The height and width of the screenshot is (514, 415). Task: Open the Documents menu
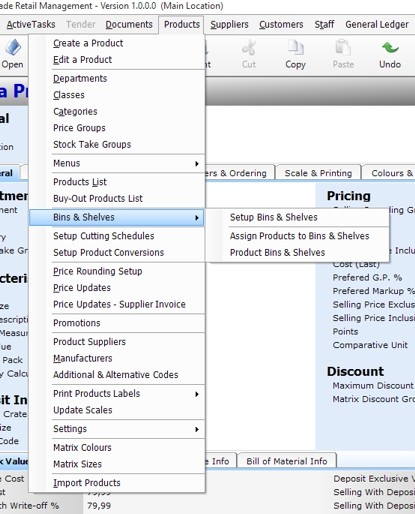[129, 25]
